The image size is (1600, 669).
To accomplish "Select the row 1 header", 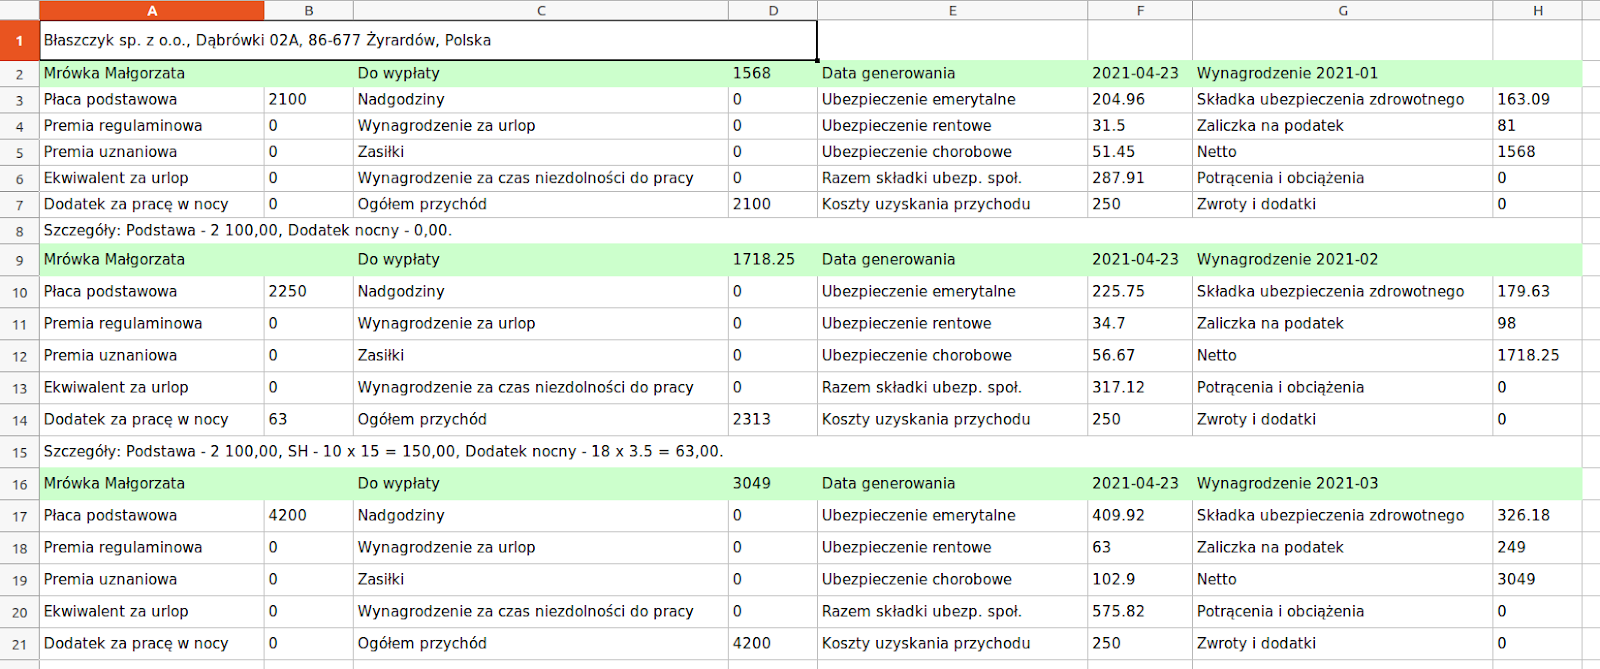I will point(19,41).
